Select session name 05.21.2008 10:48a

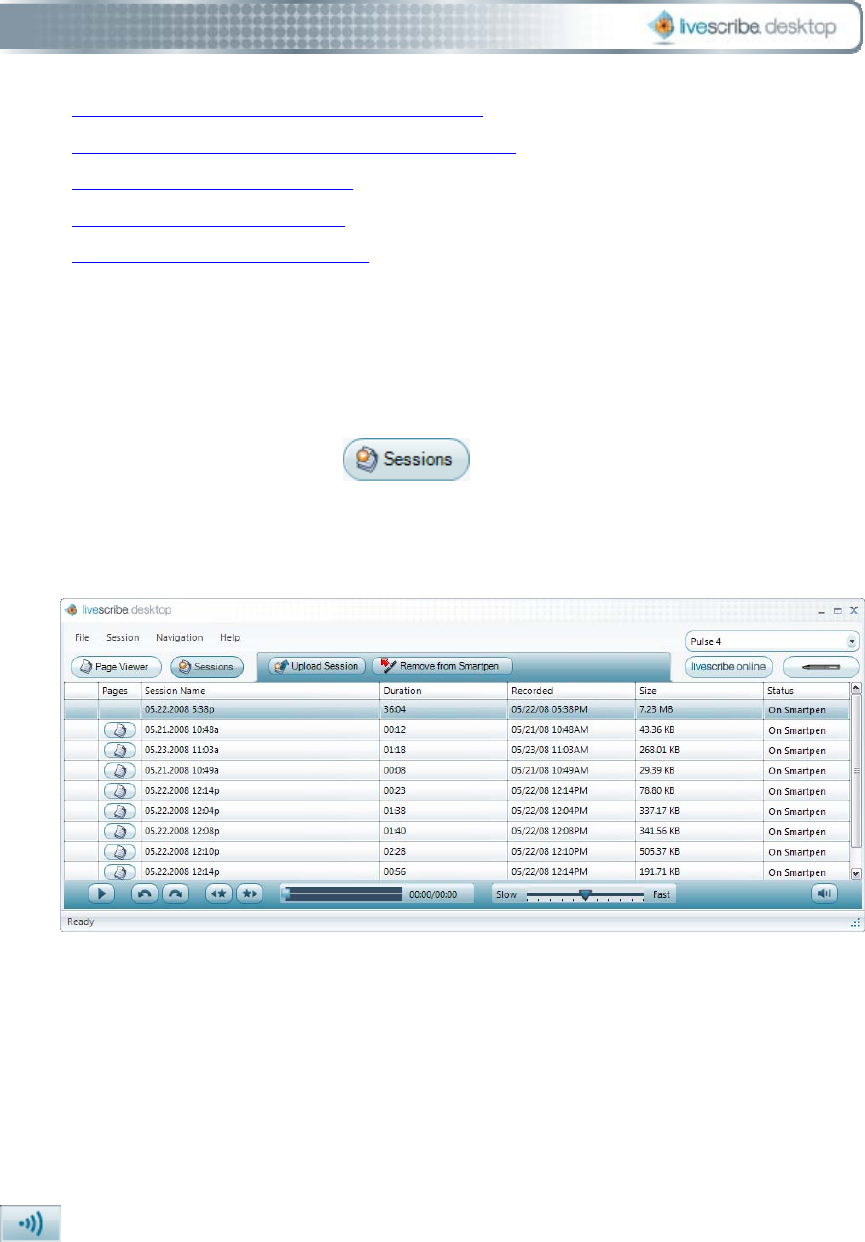coord(181,730)
